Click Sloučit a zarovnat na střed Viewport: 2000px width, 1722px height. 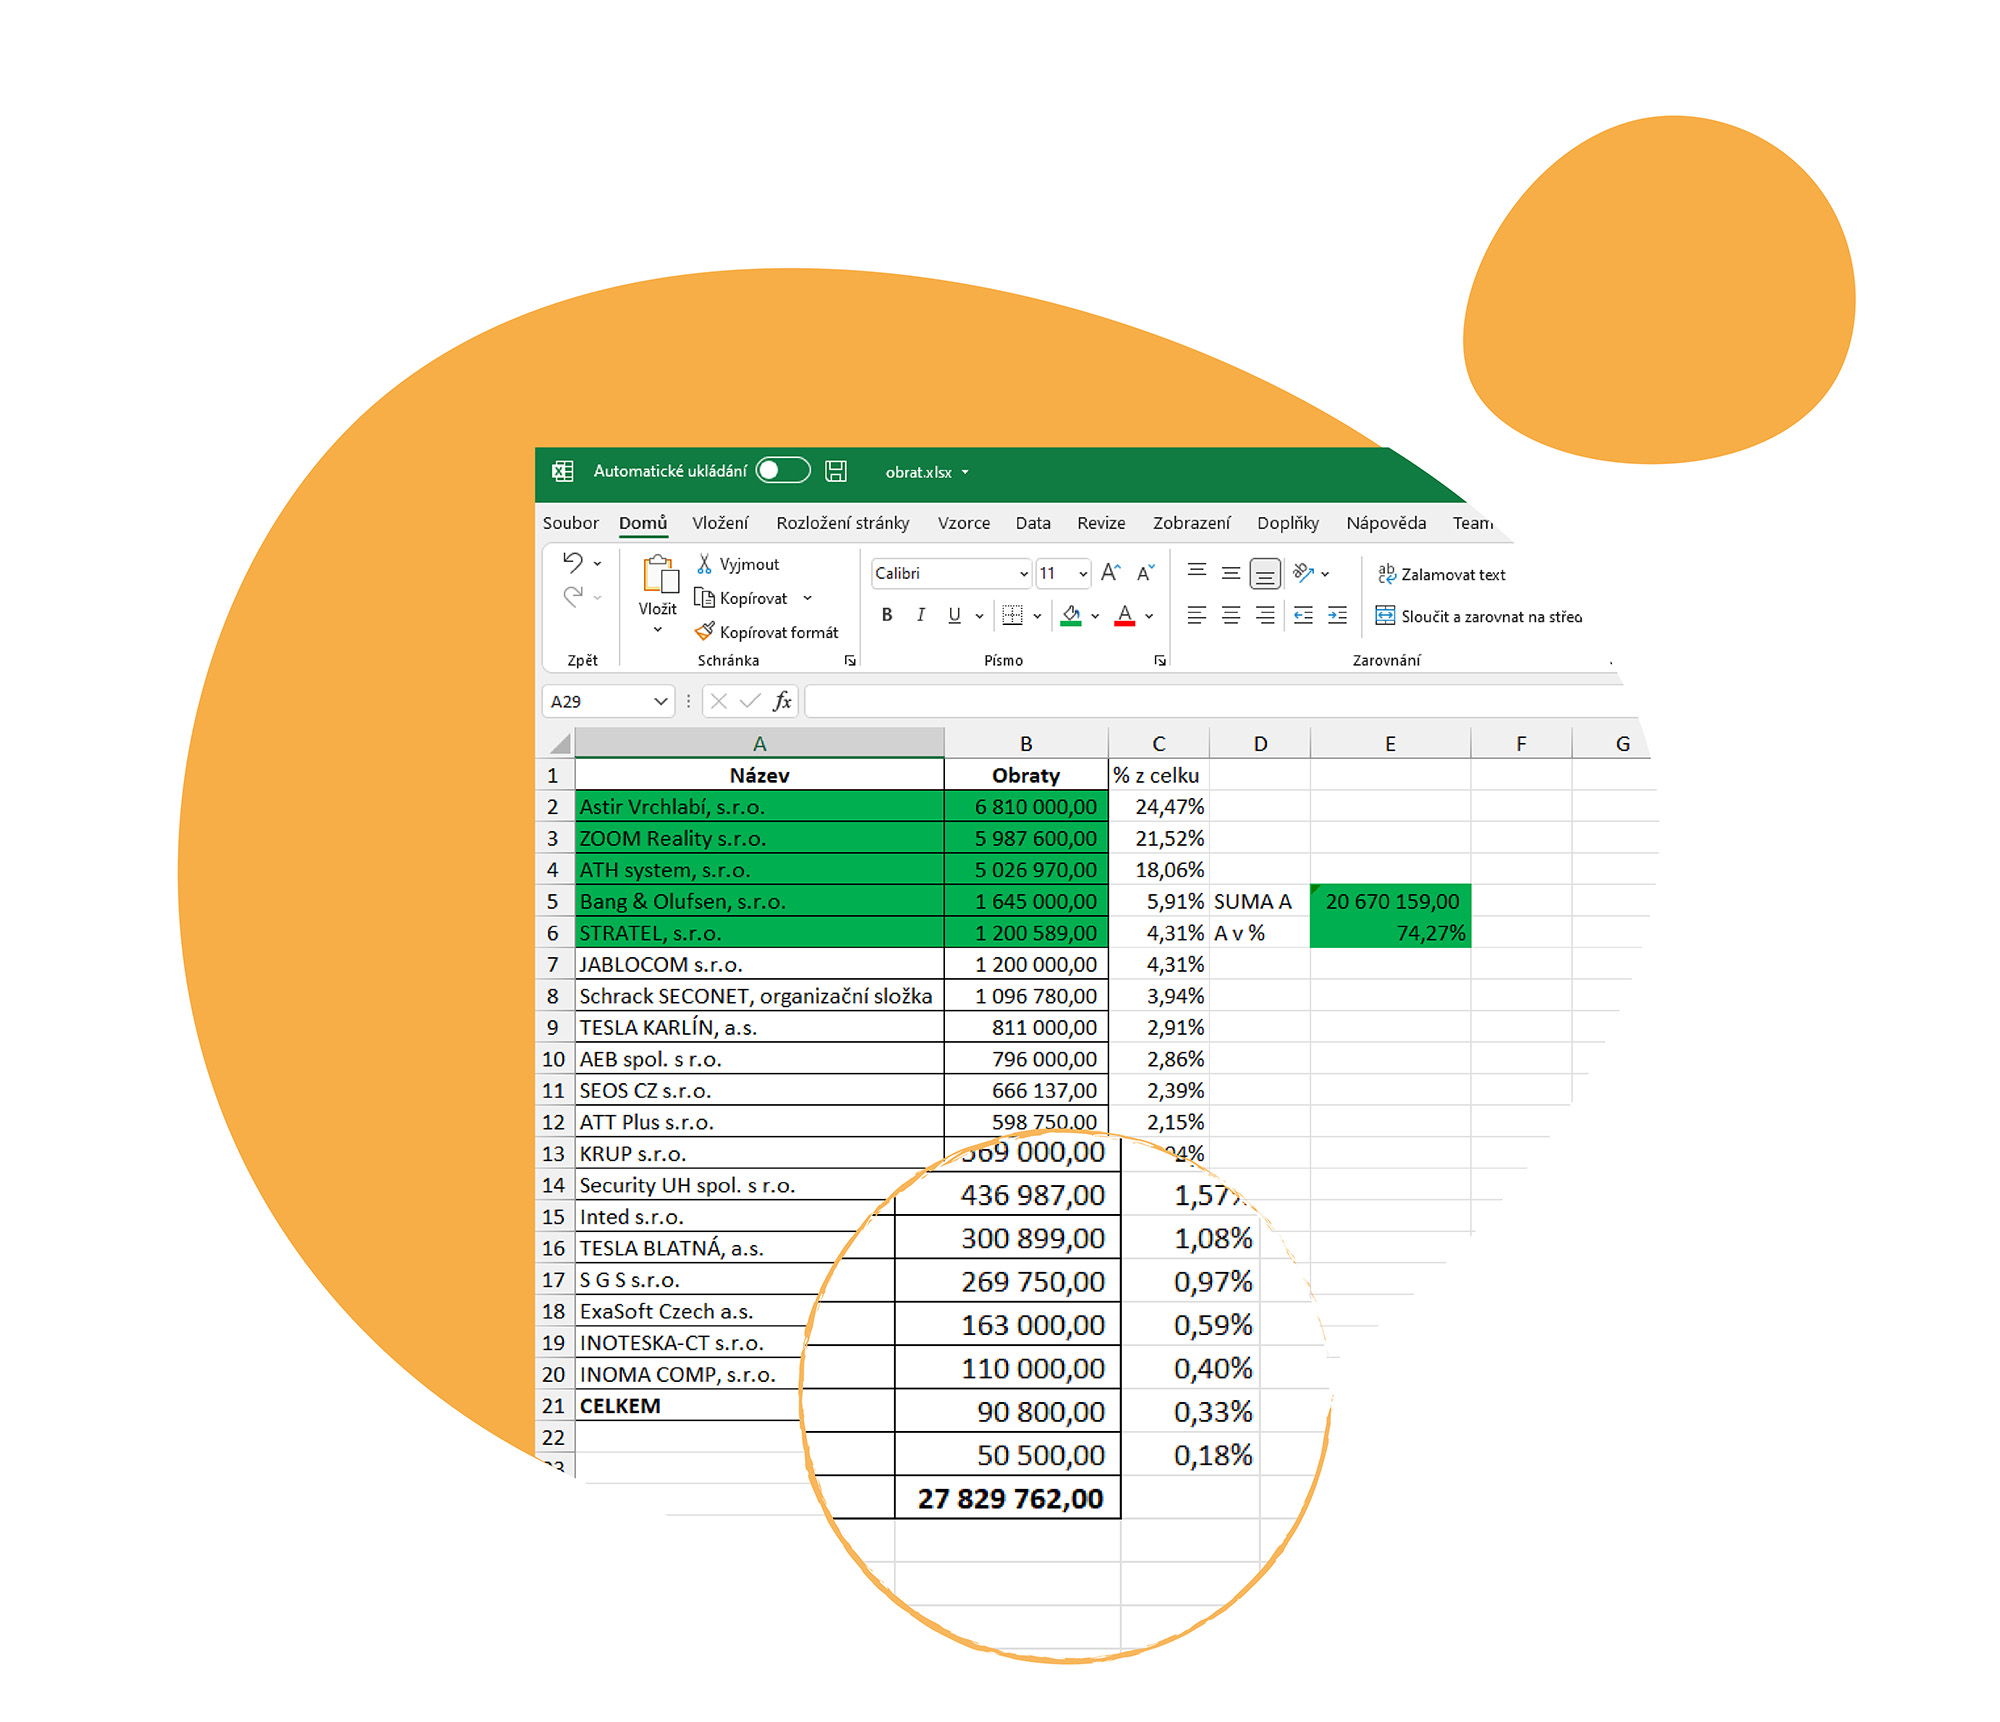click(1479, 617)
